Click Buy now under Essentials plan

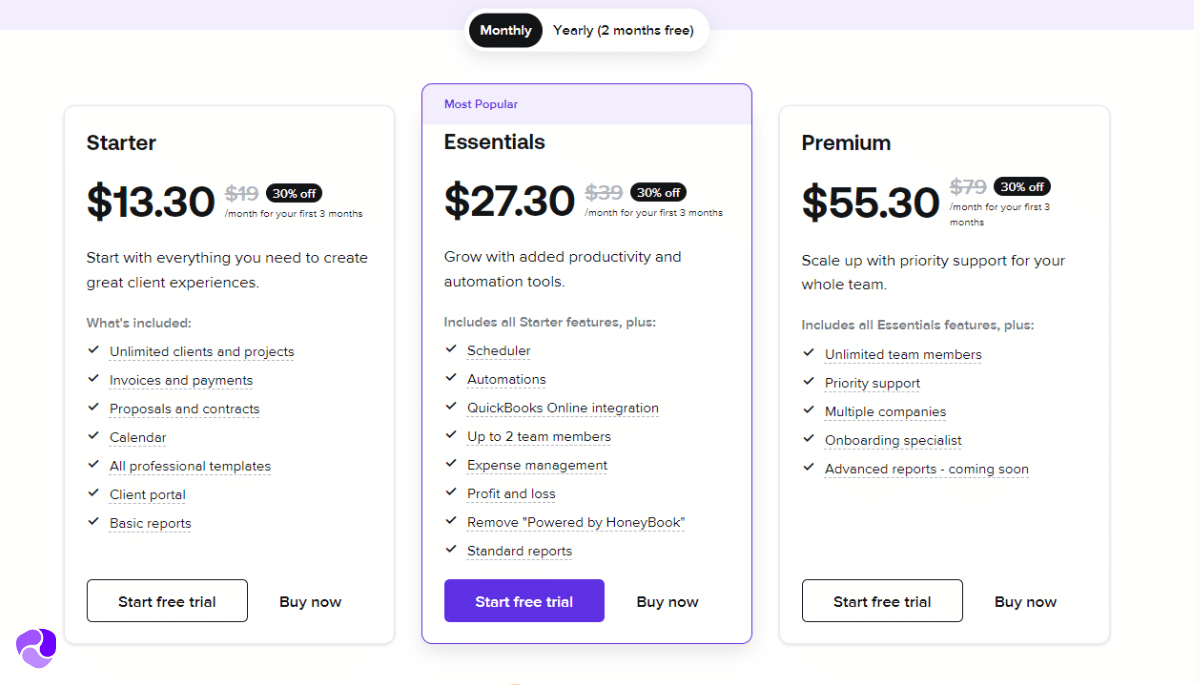click(x=667, y=602)
